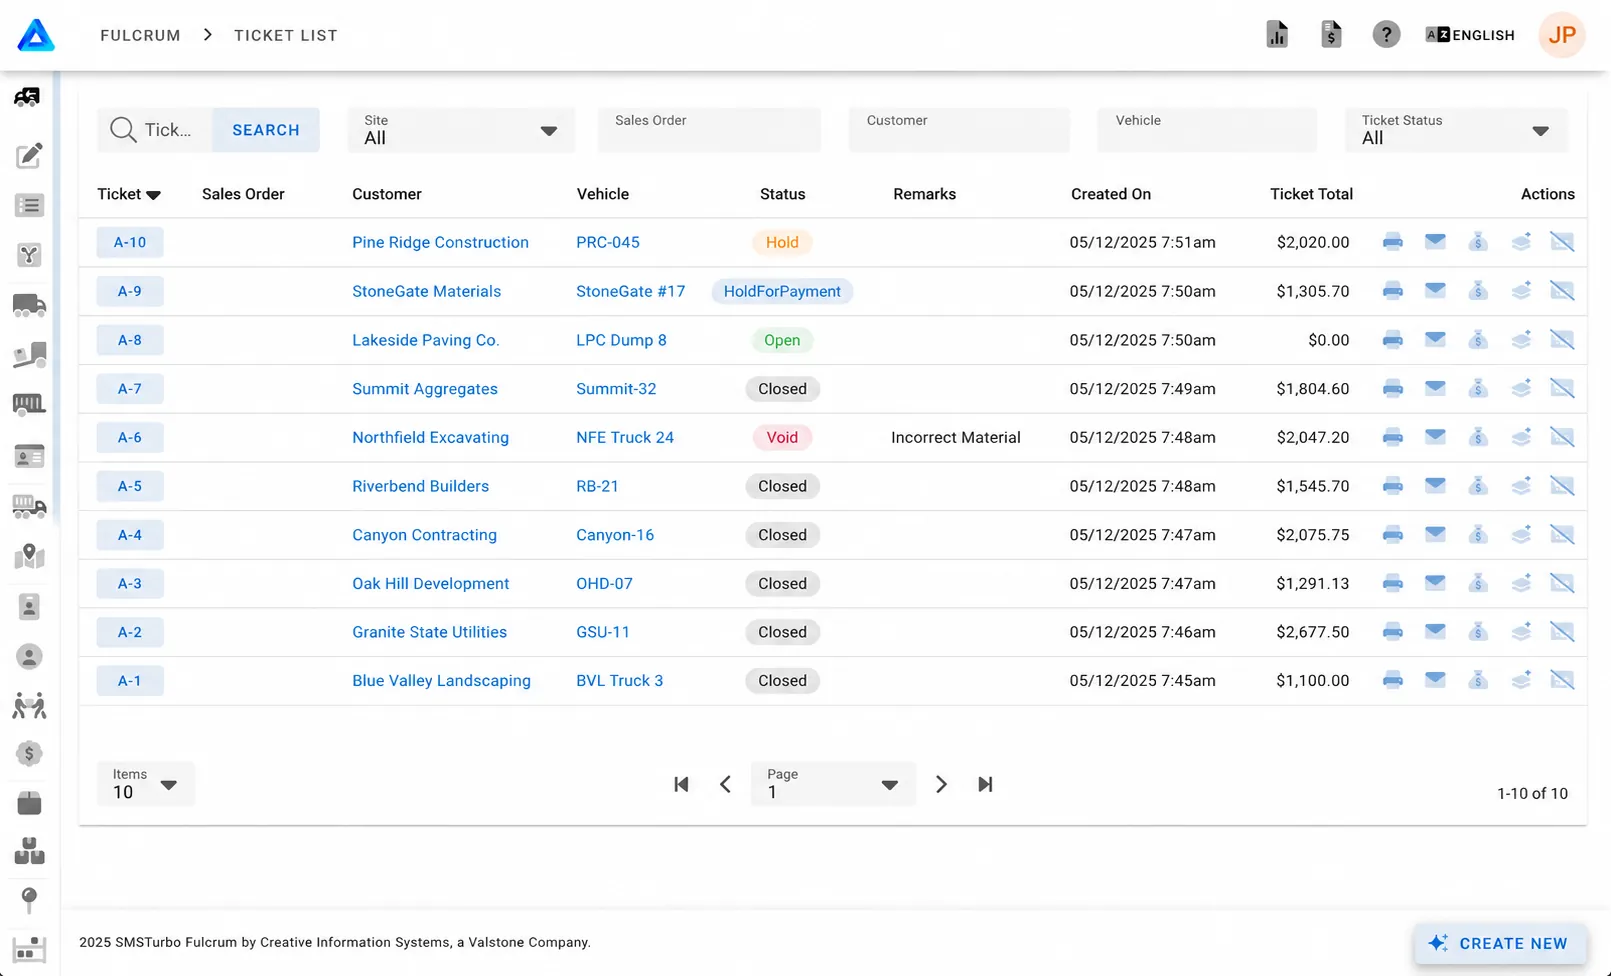This screenshot has width=1611, height=976.
Task: Open the gray delivery truck icon in sidebar
Action: click(29, 305)
